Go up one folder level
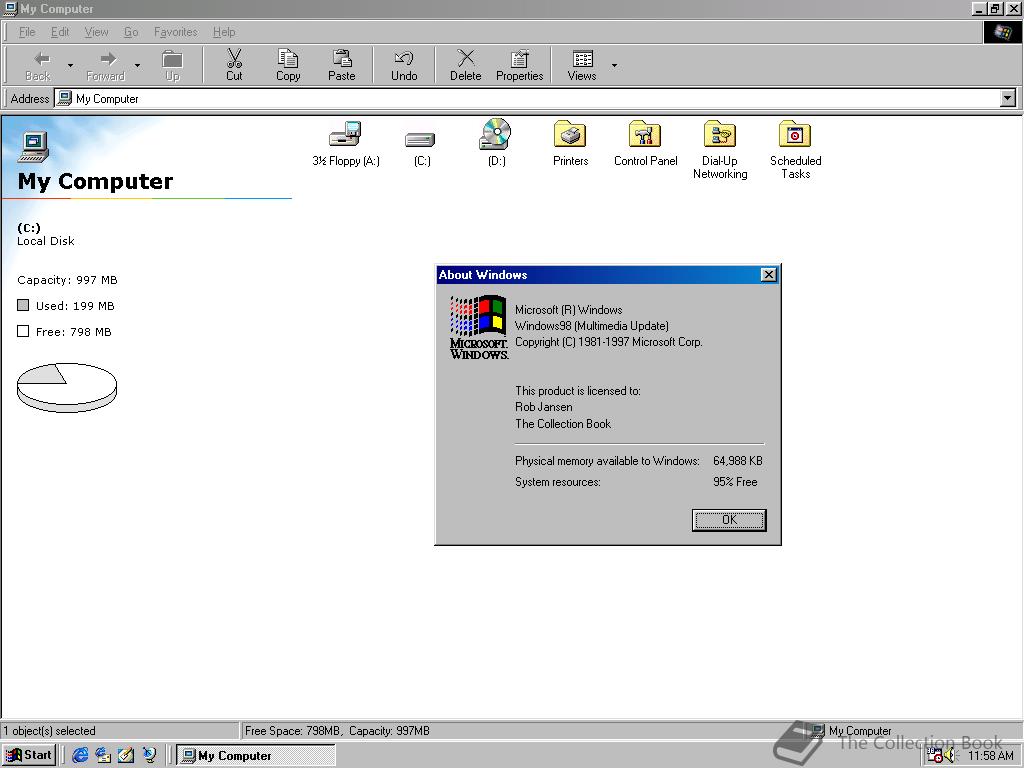 click(x=172, y=65)
